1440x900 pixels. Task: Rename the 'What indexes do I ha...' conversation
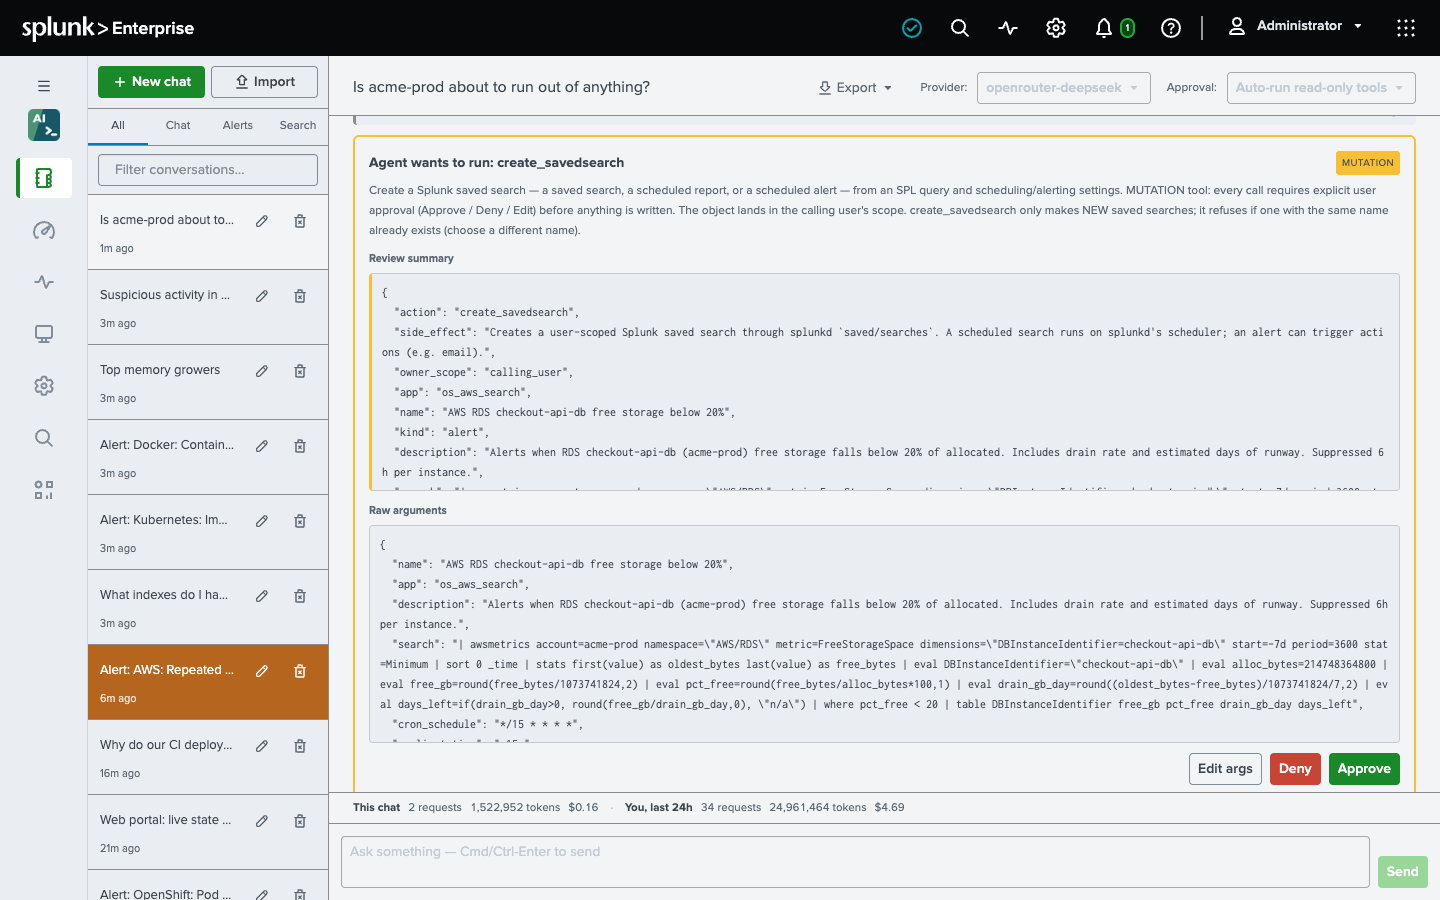[x=262, y=596]
